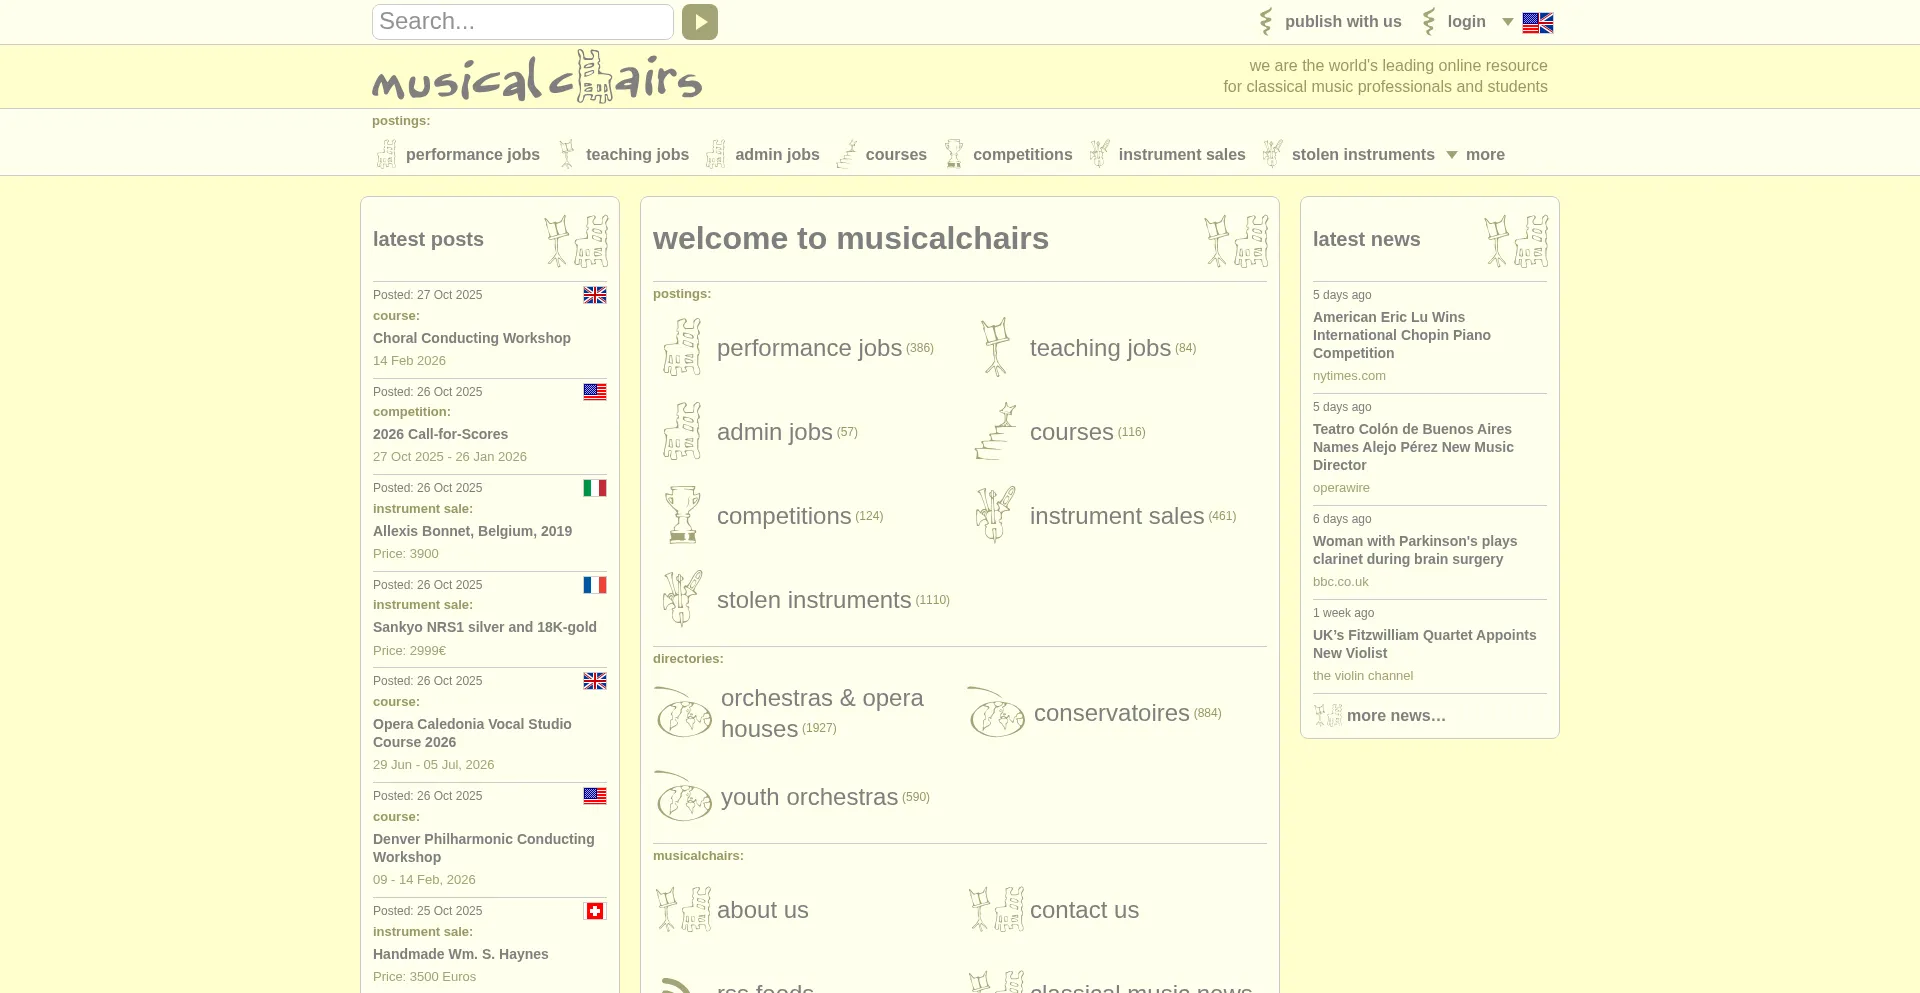Select 'admin jobs' in the top navigation bar
Image resolution: width=1920 pixels, height=993 pixels.
click(x=776, y=155)
